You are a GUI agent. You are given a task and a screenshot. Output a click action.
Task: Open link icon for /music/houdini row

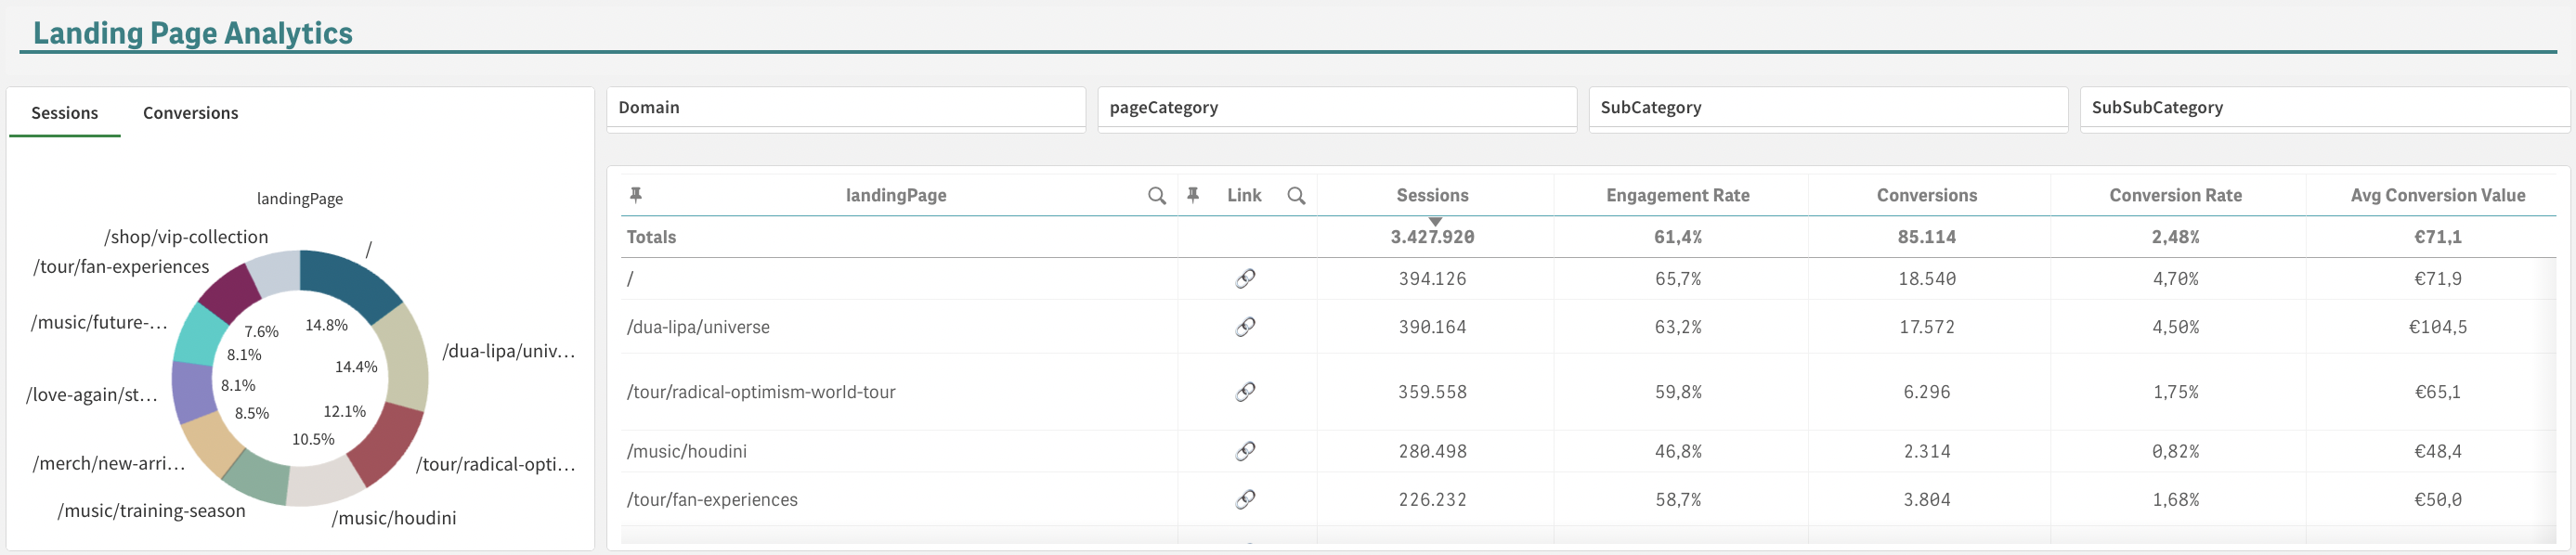[x=1245, y=451]
